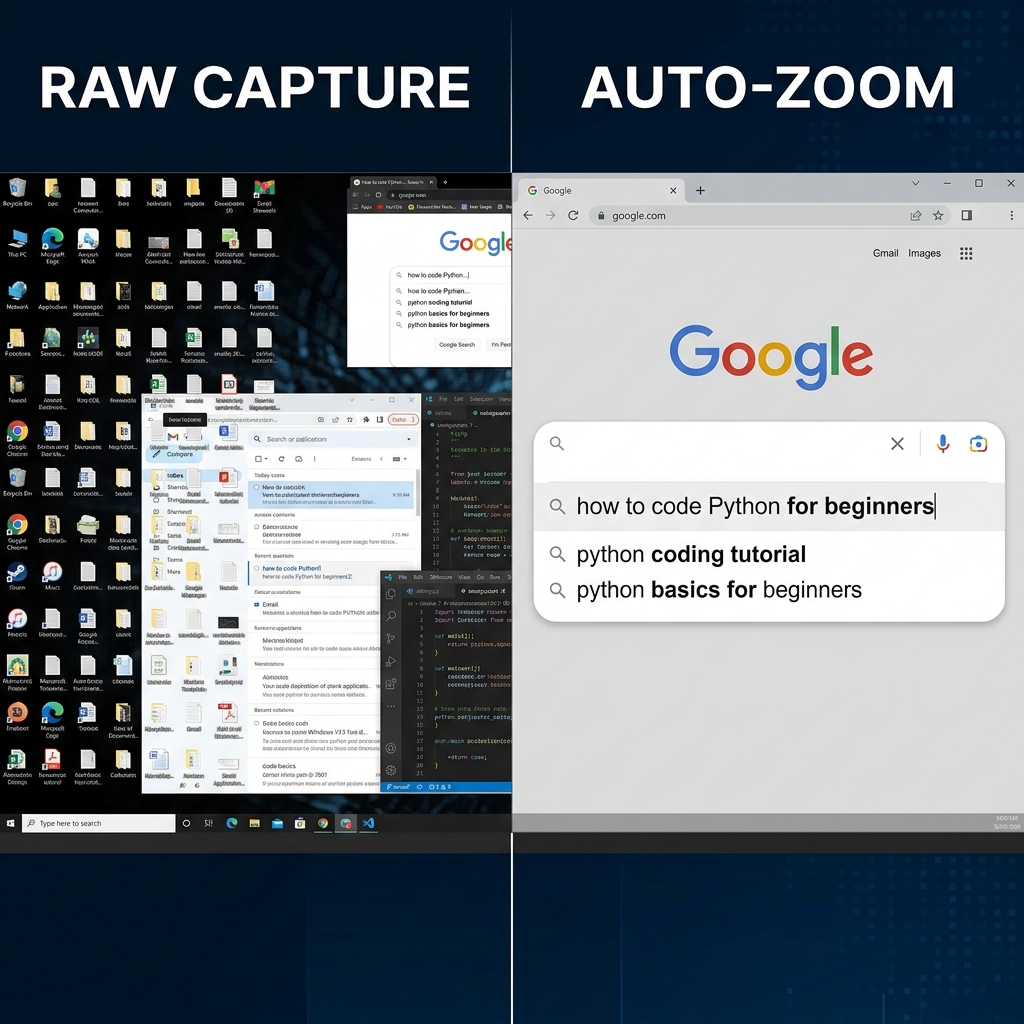Click search field in the small Chrome window
This screenshot has width=1024, height=1024.
coord(451,275)
